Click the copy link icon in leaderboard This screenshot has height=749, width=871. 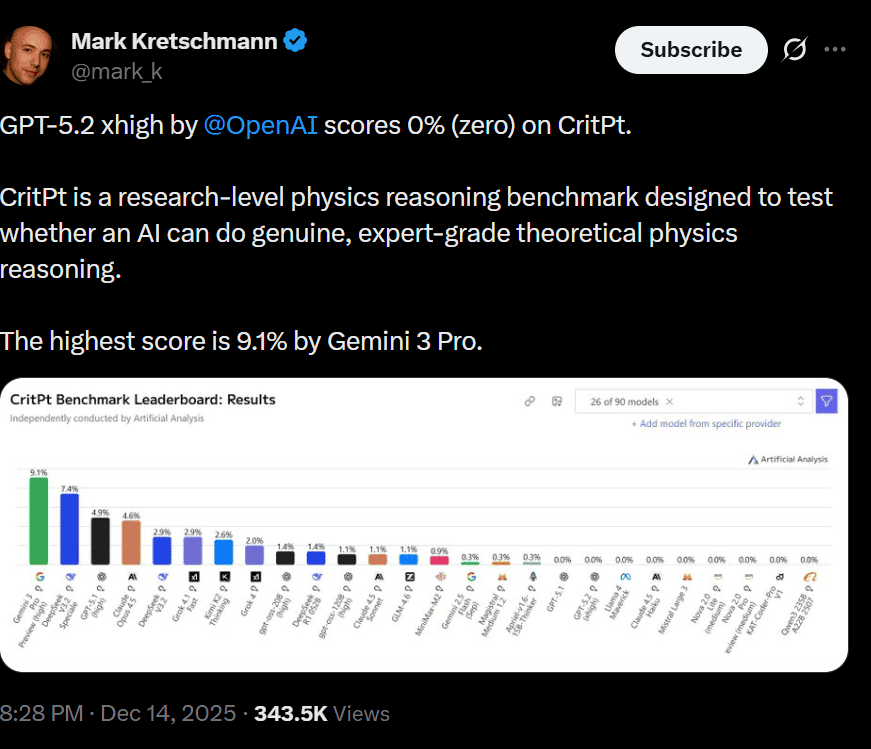coord(530,402)
